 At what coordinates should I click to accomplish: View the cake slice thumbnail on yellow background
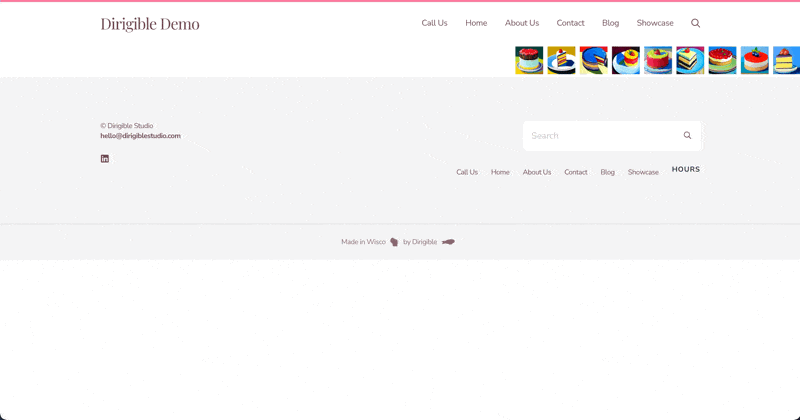(x=561, y=60)
